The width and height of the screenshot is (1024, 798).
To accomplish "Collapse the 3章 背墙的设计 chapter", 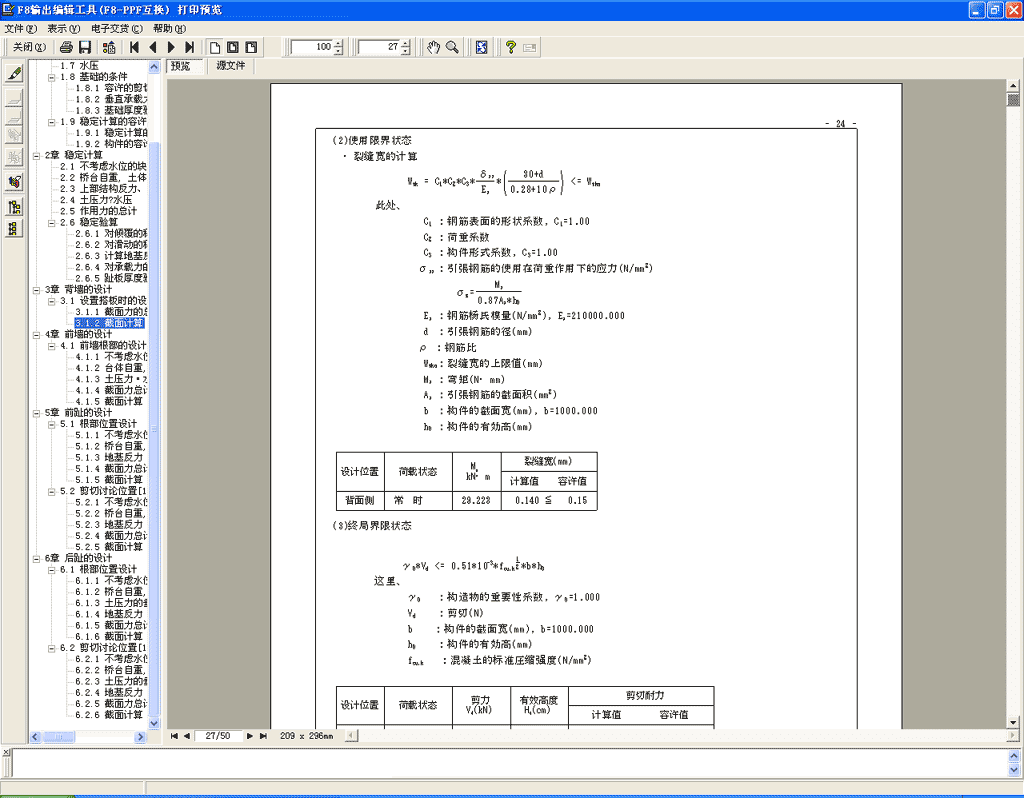I will [x=37, y=290].
